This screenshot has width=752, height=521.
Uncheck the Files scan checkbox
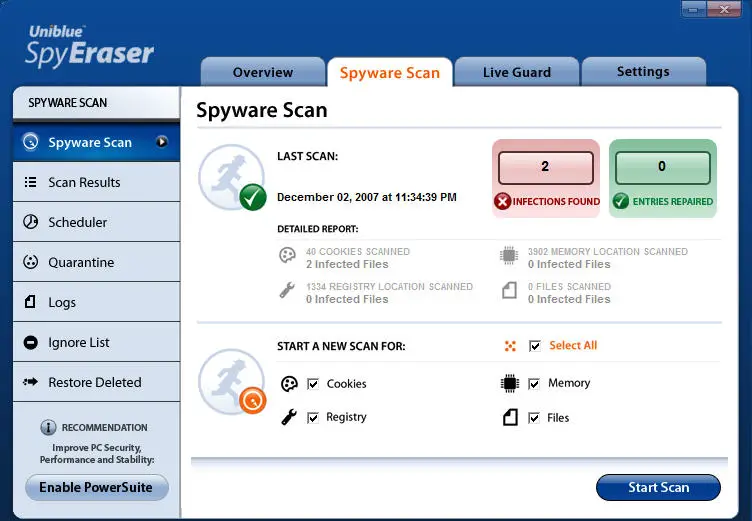534,418
